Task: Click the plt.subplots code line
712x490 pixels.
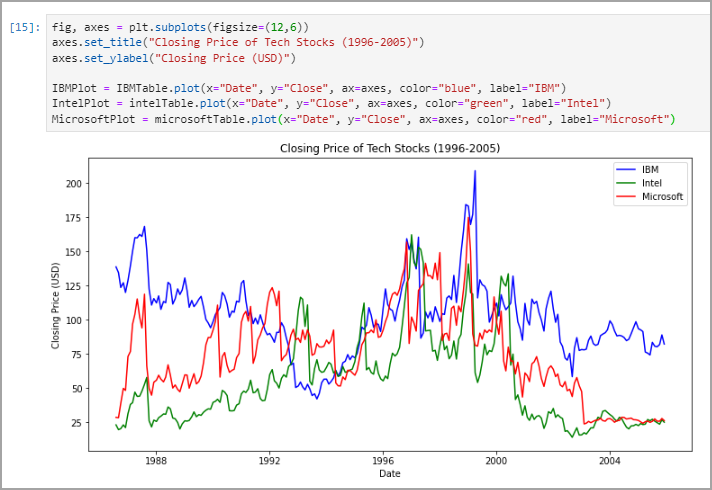Action: [x=180, y=27]
